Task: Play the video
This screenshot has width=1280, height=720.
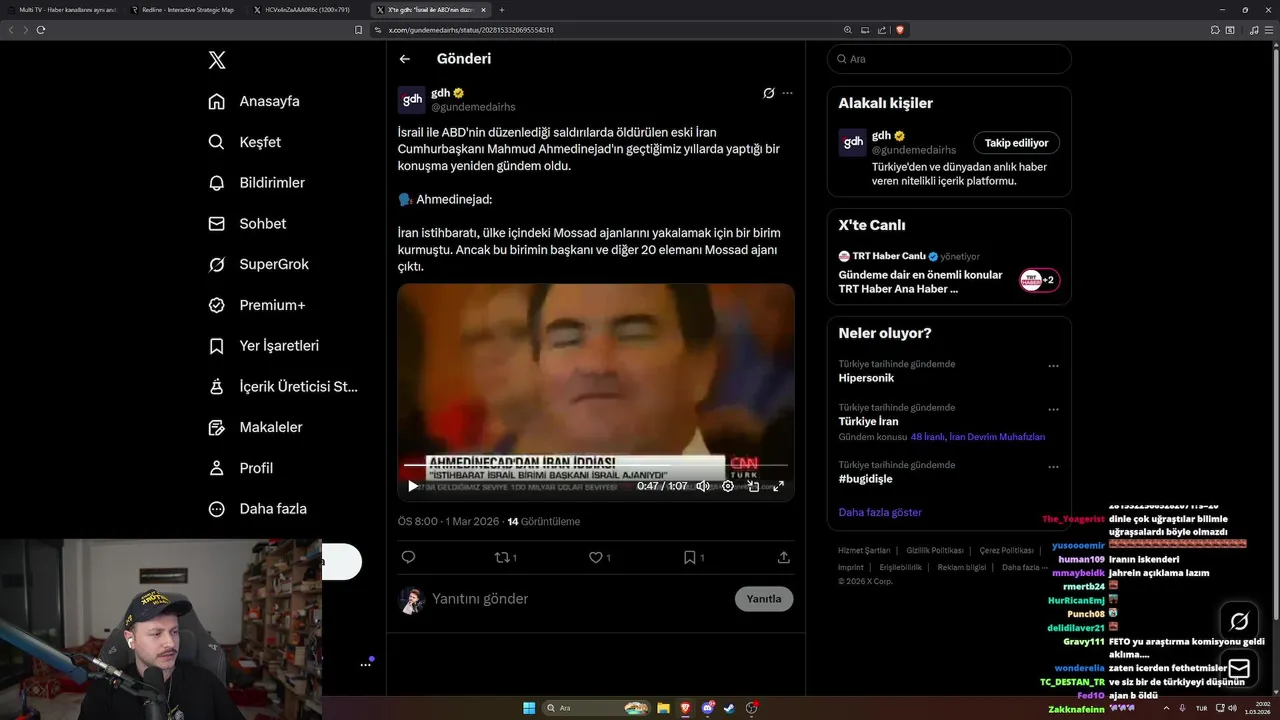Action: (x=413, y=486)
